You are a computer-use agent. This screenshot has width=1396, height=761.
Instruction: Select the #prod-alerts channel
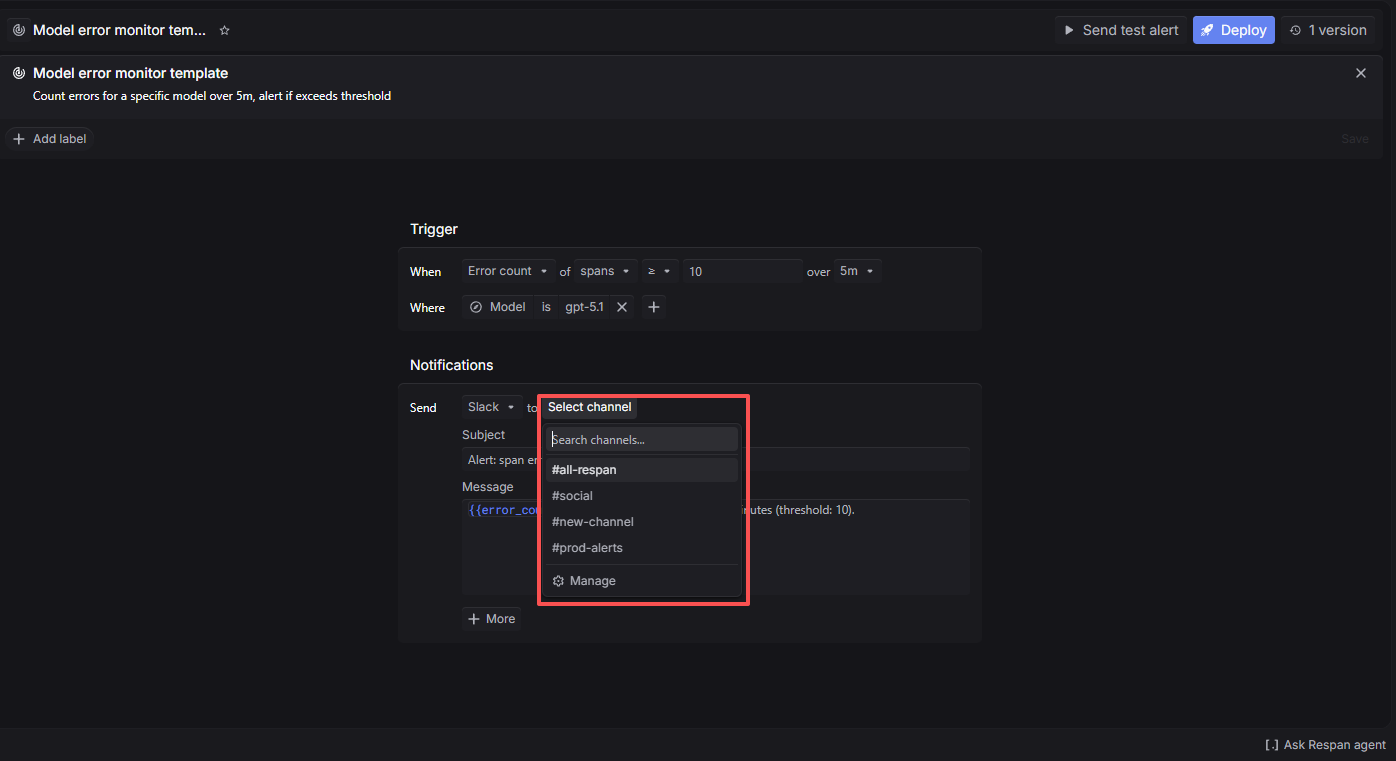[x=587, y=547]
